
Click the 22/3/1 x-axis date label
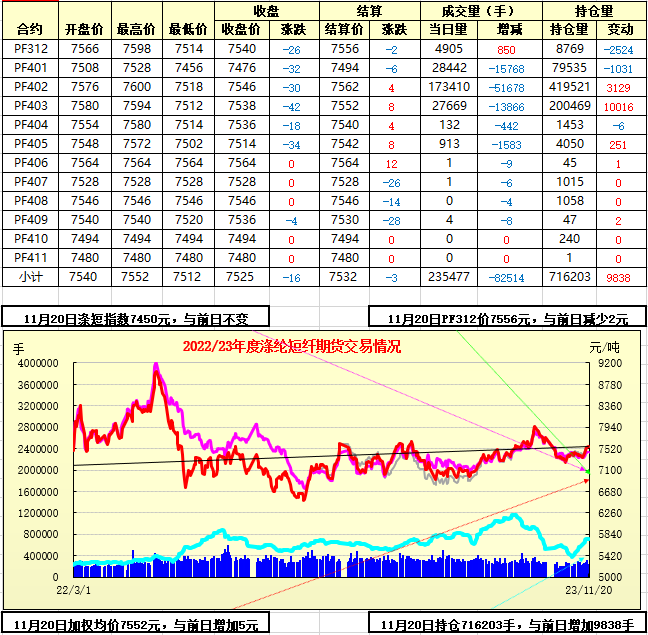coord(71,591)
